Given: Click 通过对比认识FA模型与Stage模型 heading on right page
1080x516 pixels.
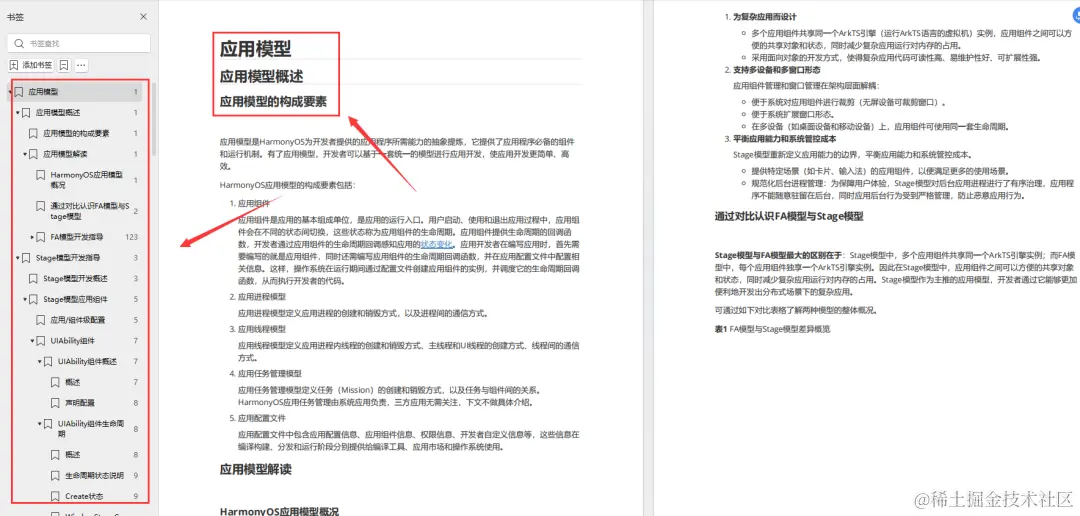Looking at the screenshot, I should pos(789,216).
